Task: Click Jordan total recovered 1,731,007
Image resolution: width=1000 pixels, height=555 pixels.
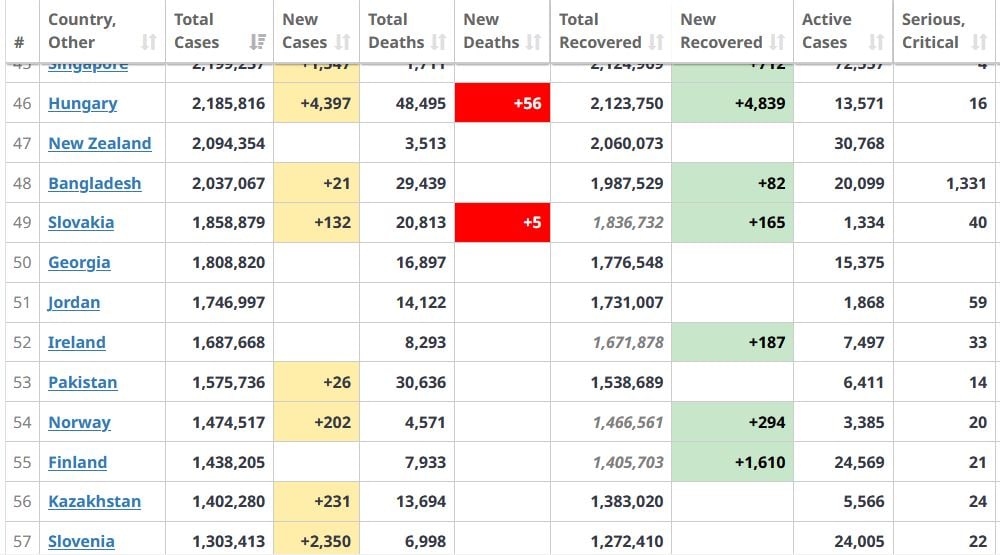Action: (627, 302)
